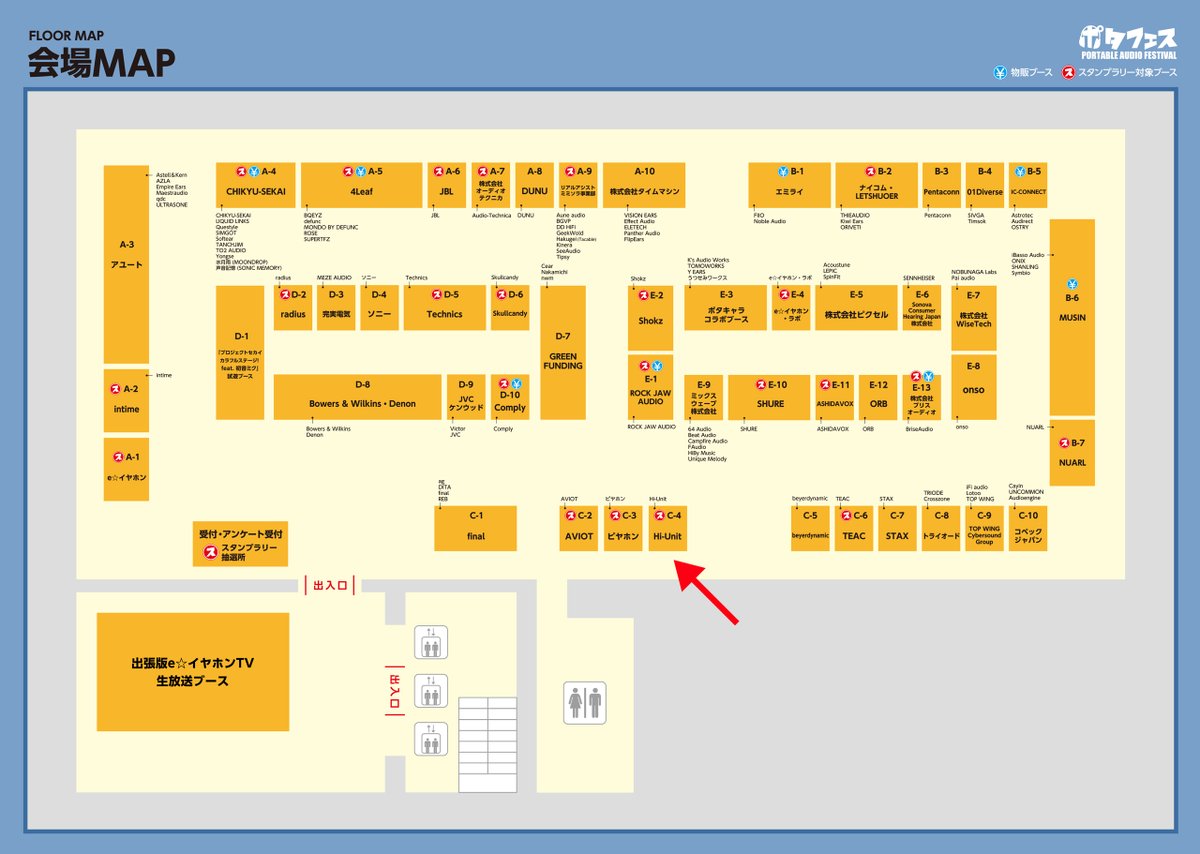Select booth E-12 ORB
Image resolution: width=1200 pixels, height=854 pixels.
(x=878, y=397)
